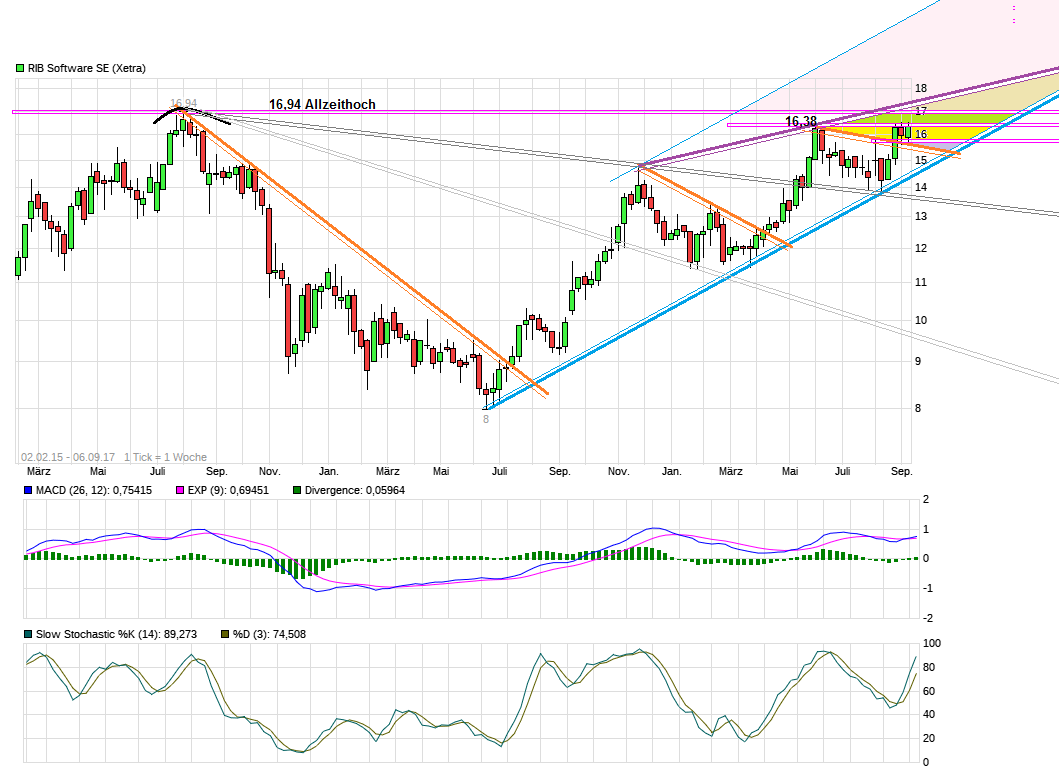Screen dimensions: 1059x768
Task: Click the olive %D (3) legend swatch
Action: click(226, 634)
